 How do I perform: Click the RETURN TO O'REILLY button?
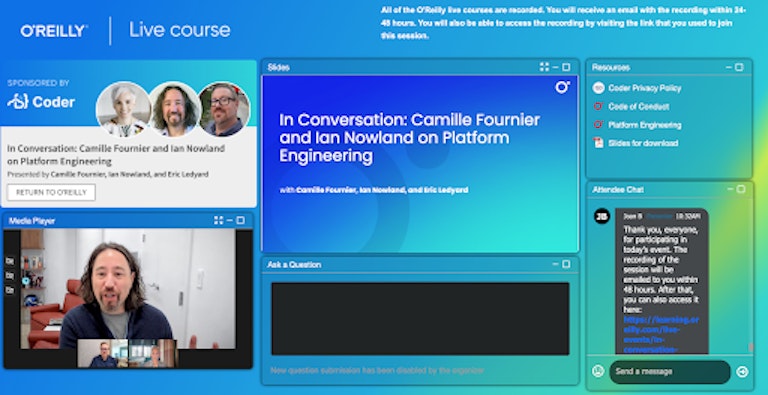(x=51, y=192)
